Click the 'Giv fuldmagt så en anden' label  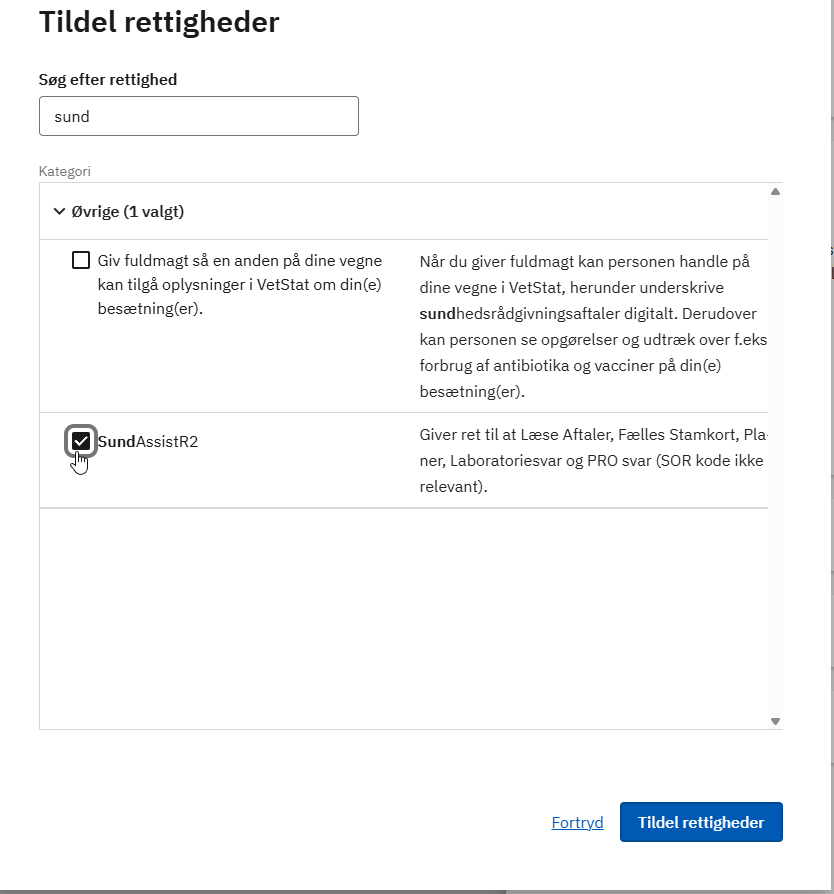pyautogui.click(x=240, y=285)
